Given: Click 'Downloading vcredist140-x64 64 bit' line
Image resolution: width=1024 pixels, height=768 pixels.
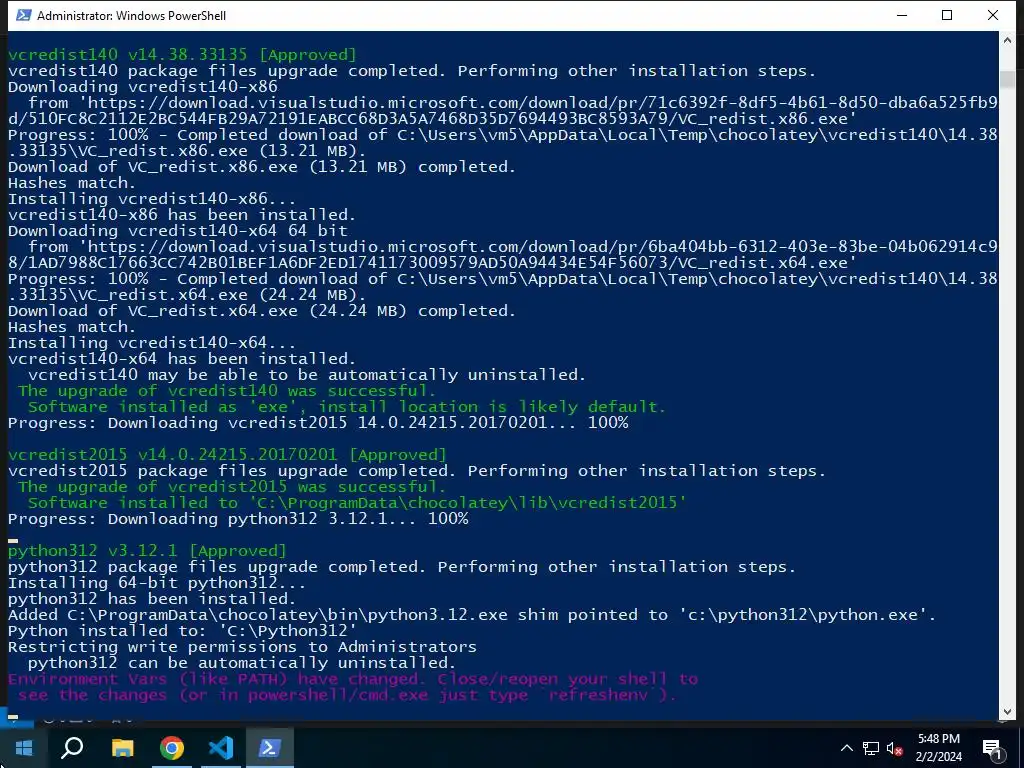Looking at the screenshot, I should coord(178,231).
